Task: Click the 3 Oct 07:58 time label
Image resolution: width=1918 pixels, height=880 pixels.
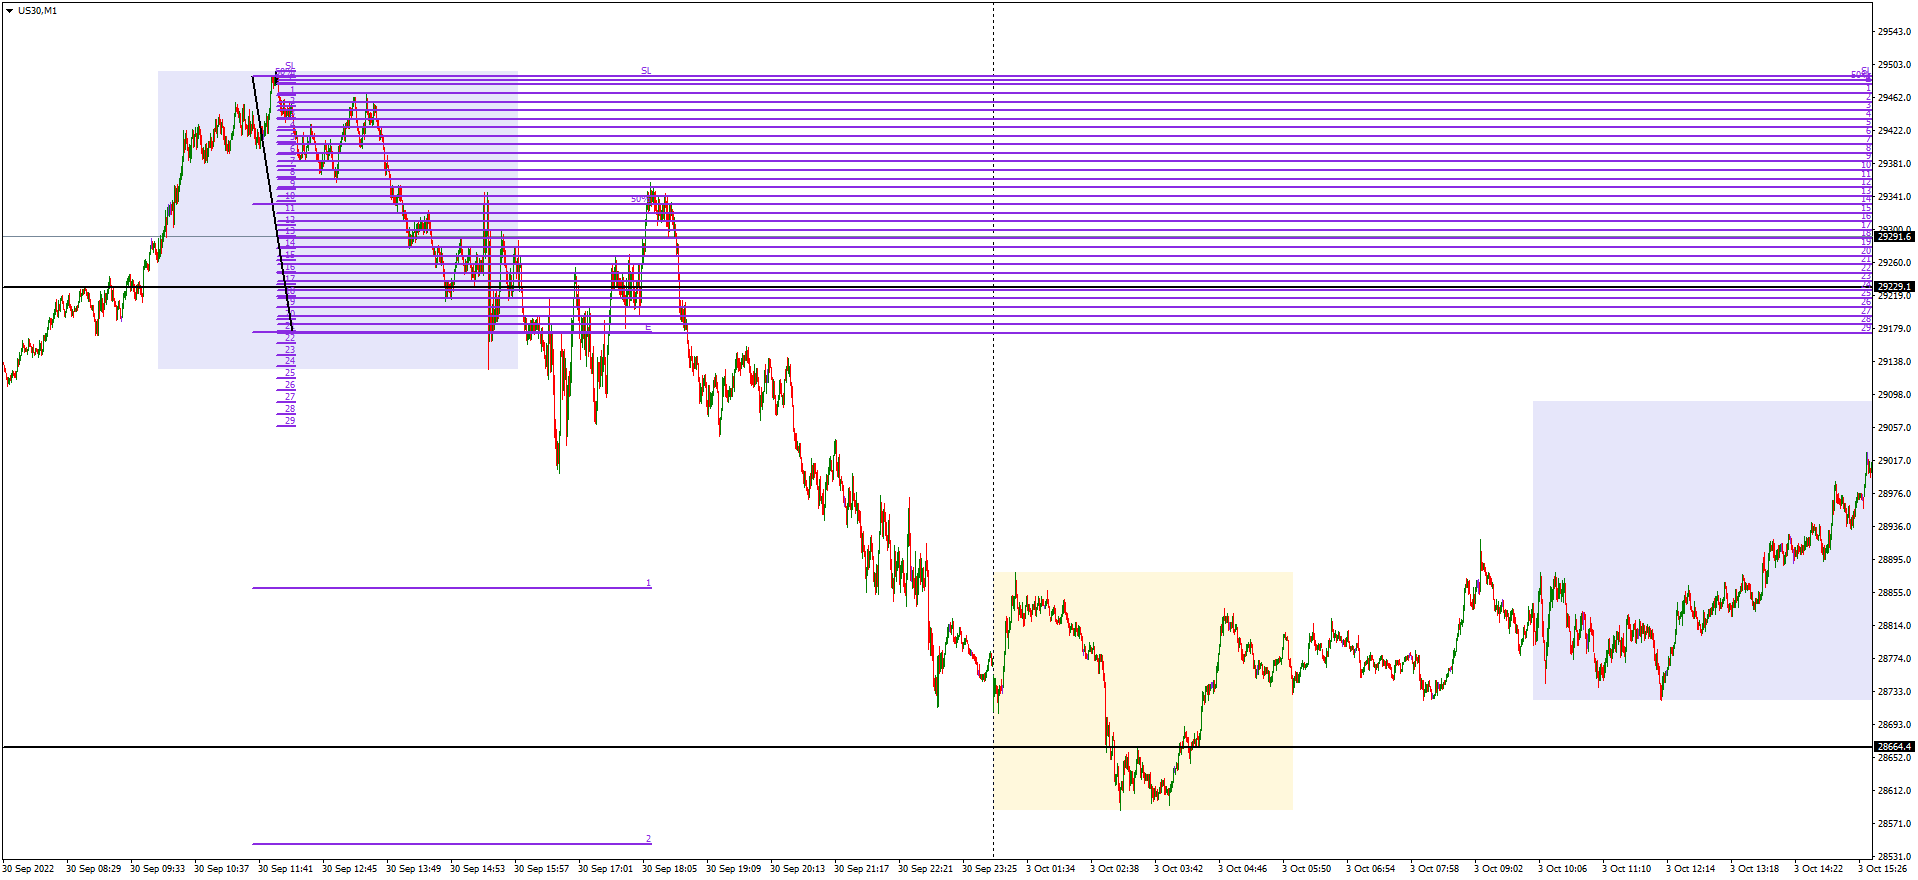Action: coord(1434,869)
